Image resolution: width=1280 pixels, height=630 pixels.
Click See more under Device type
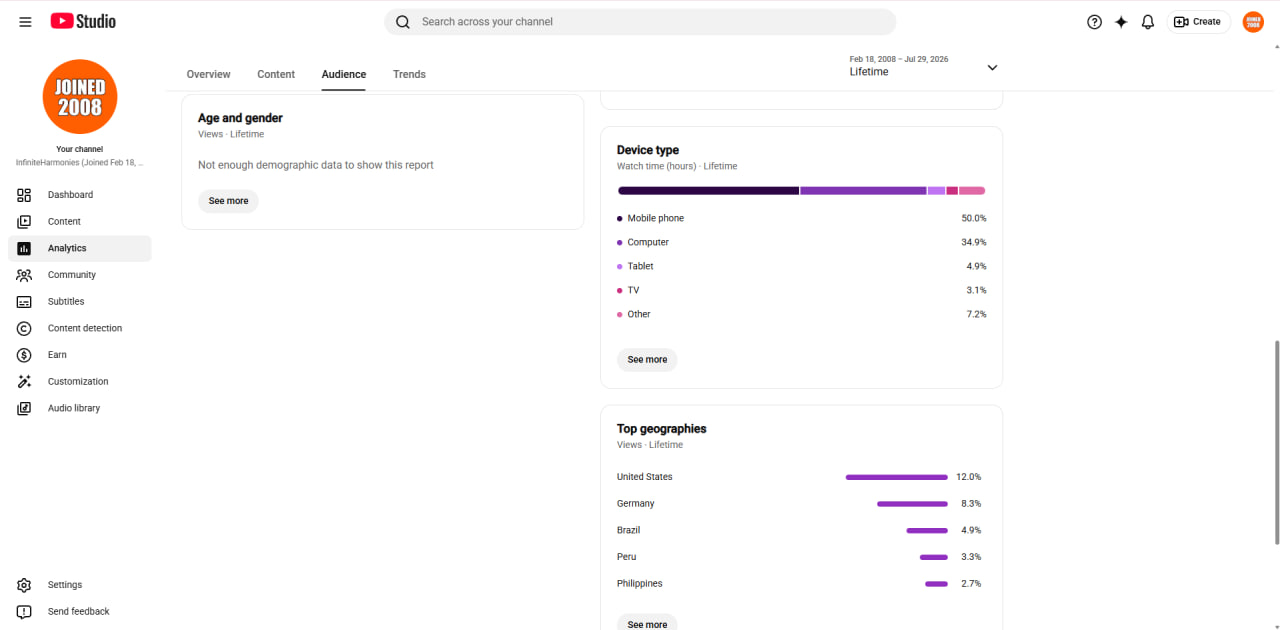(647, 360)
